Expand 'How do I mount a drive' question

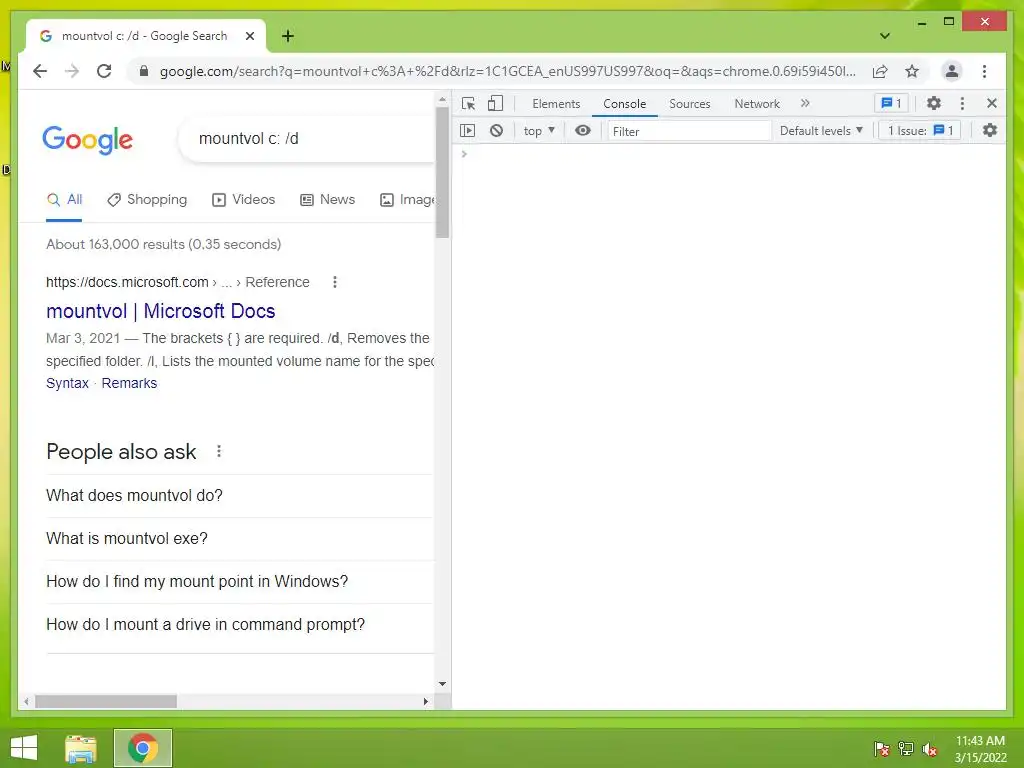239,625
